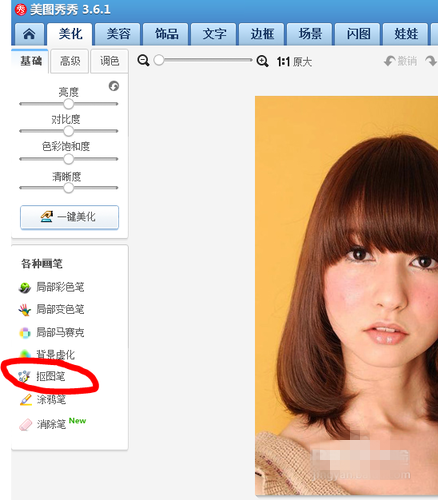Click the 消除笔 label
The height and width of the screenshot is (500, 438).
click(51, 424)
